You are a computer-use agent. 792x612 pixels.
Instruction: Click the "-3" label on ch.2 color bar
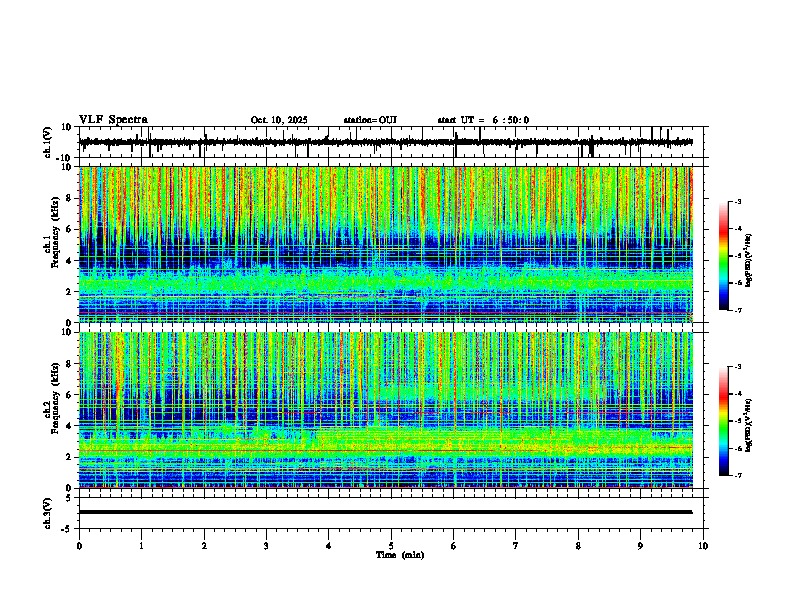coord(737,367)
